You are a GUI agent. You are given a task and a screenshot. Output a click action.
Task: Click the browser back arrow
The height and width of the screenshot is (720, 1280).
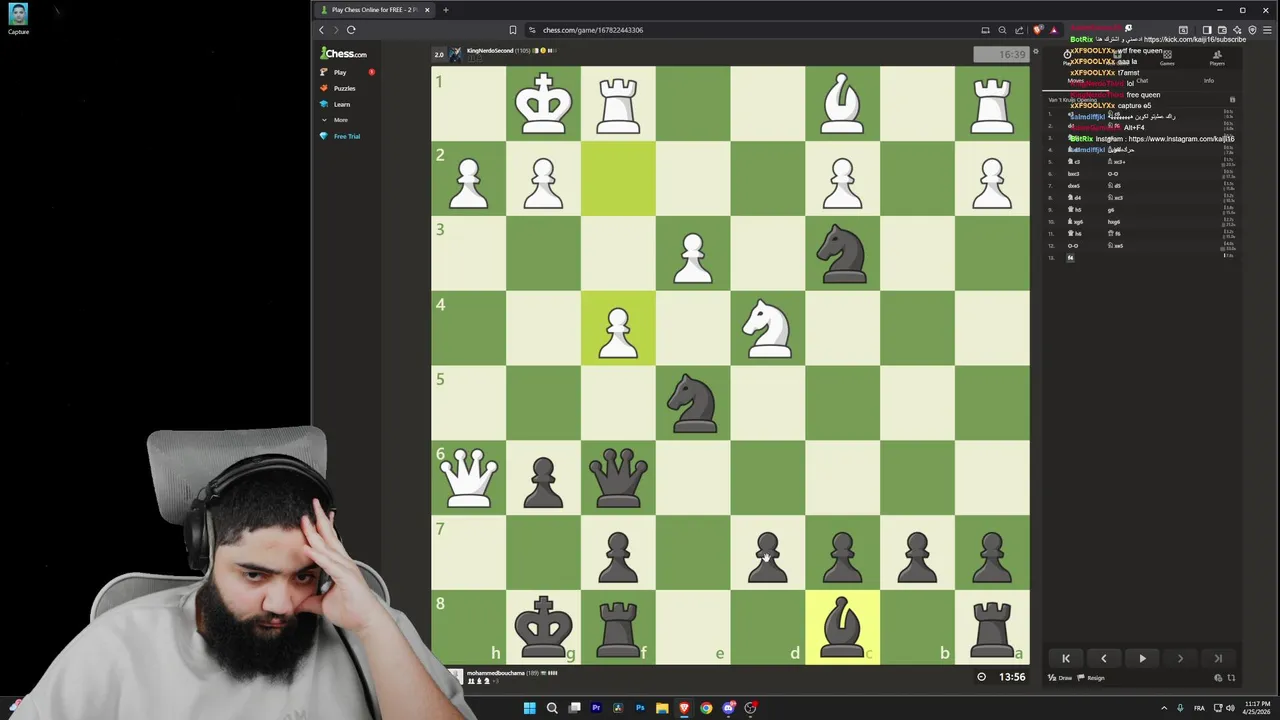point(321,30)
